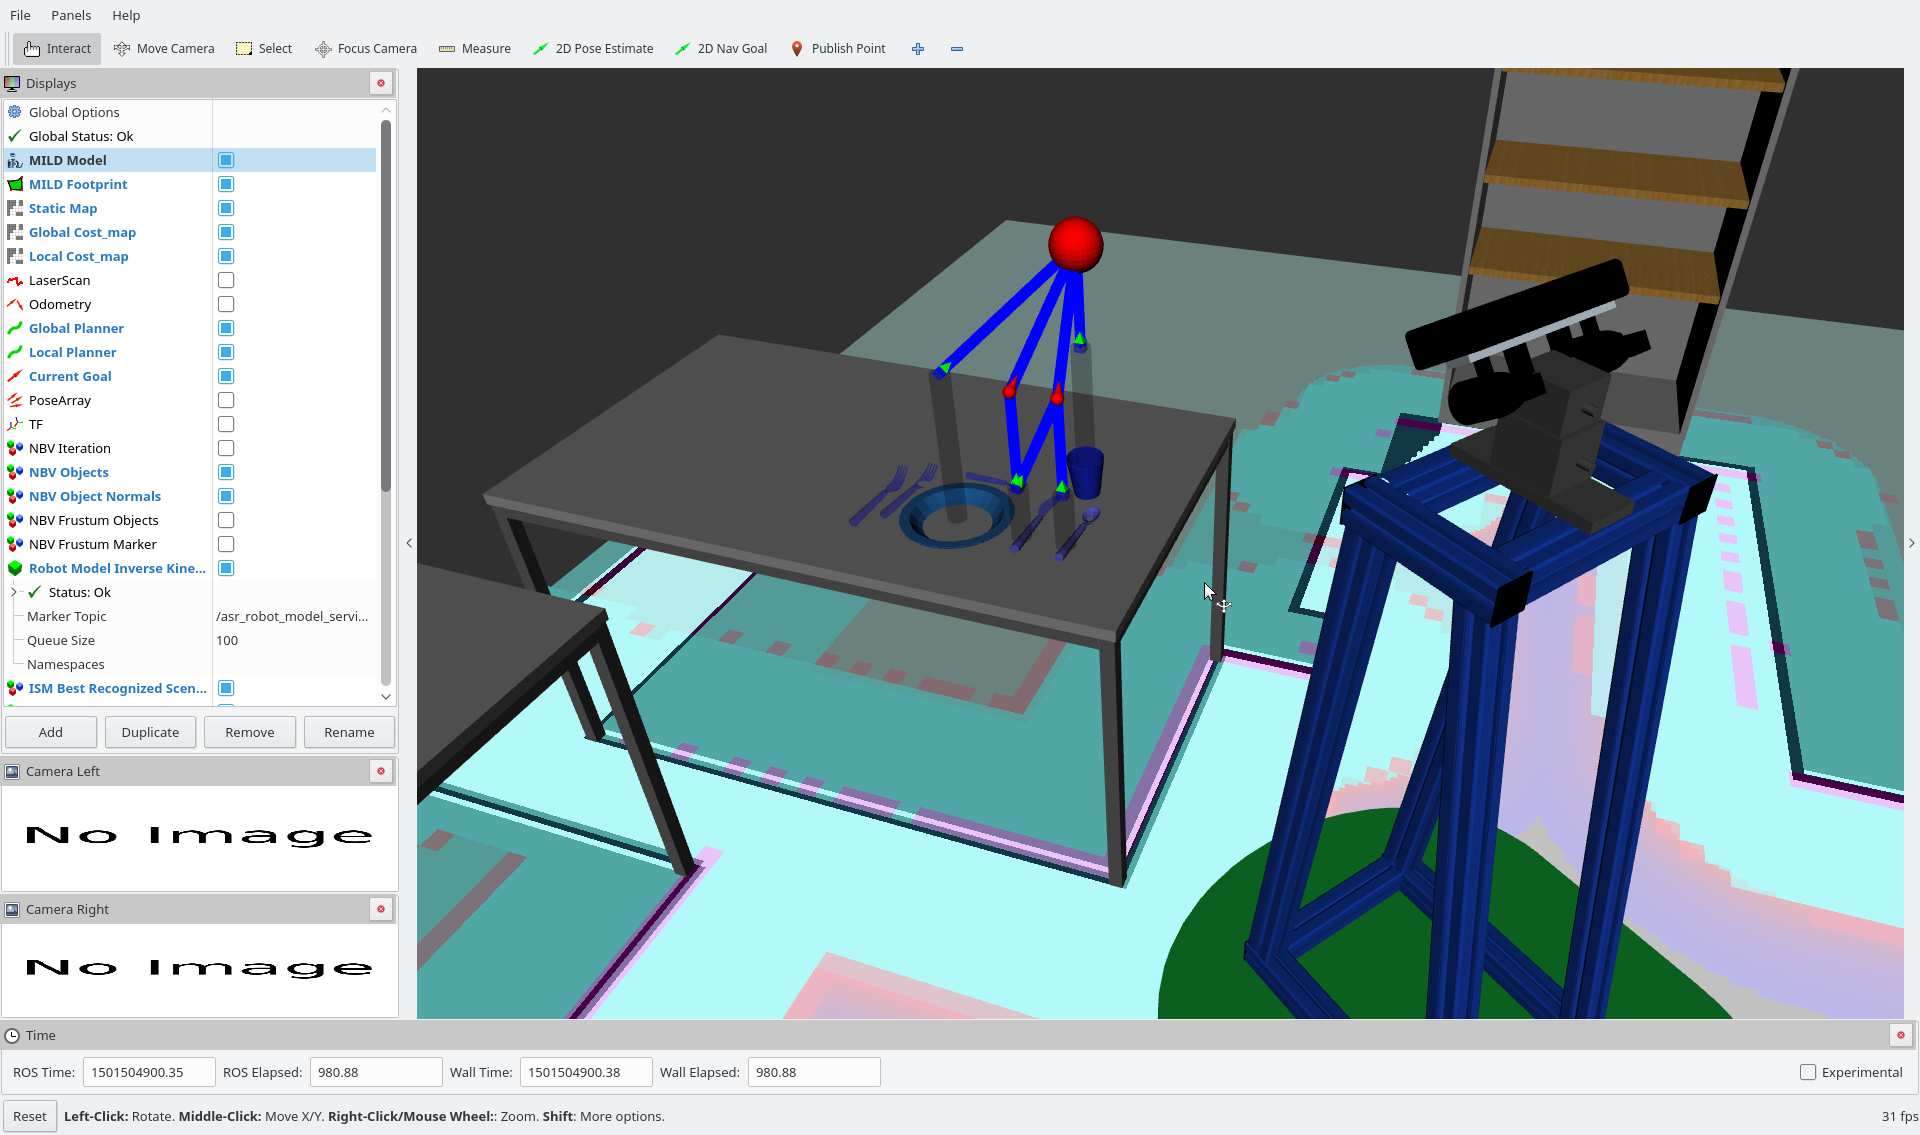Click the plus add-tool icon
The height and width of the screenshot is (1135, 1920).
tap(918, 48)
